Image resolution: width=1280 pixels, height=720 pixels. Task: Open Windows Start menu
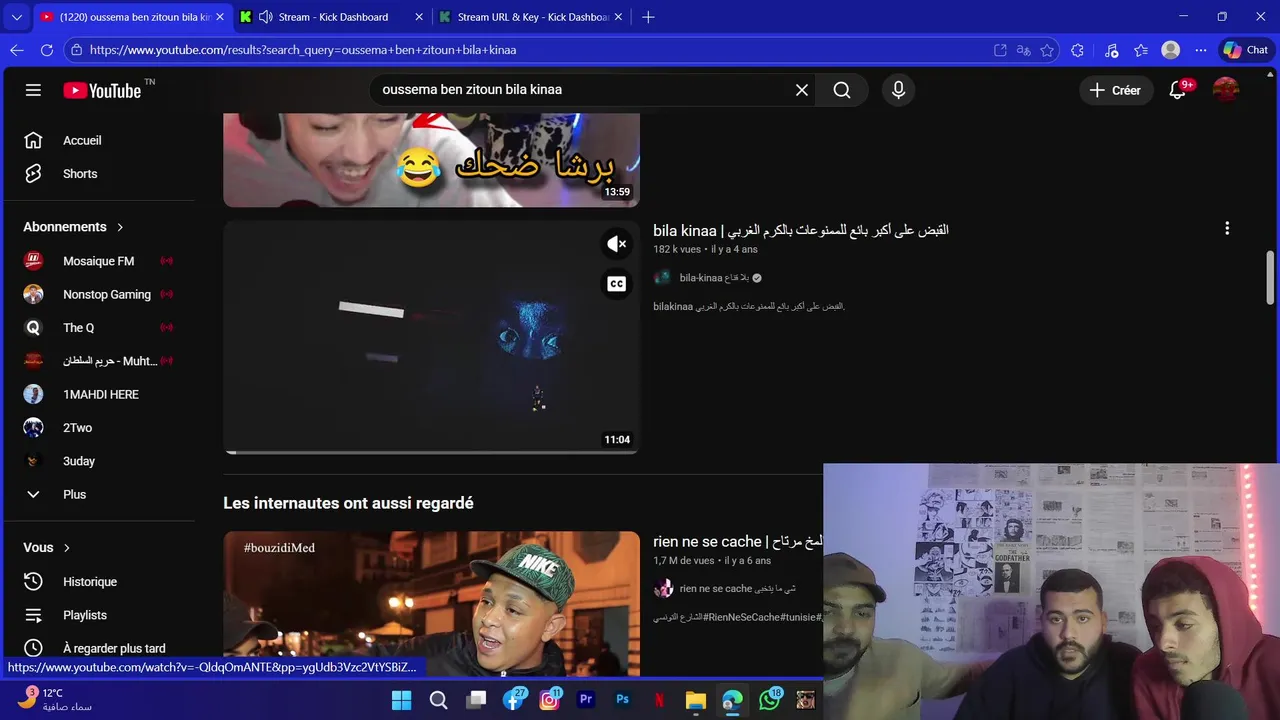401,700
